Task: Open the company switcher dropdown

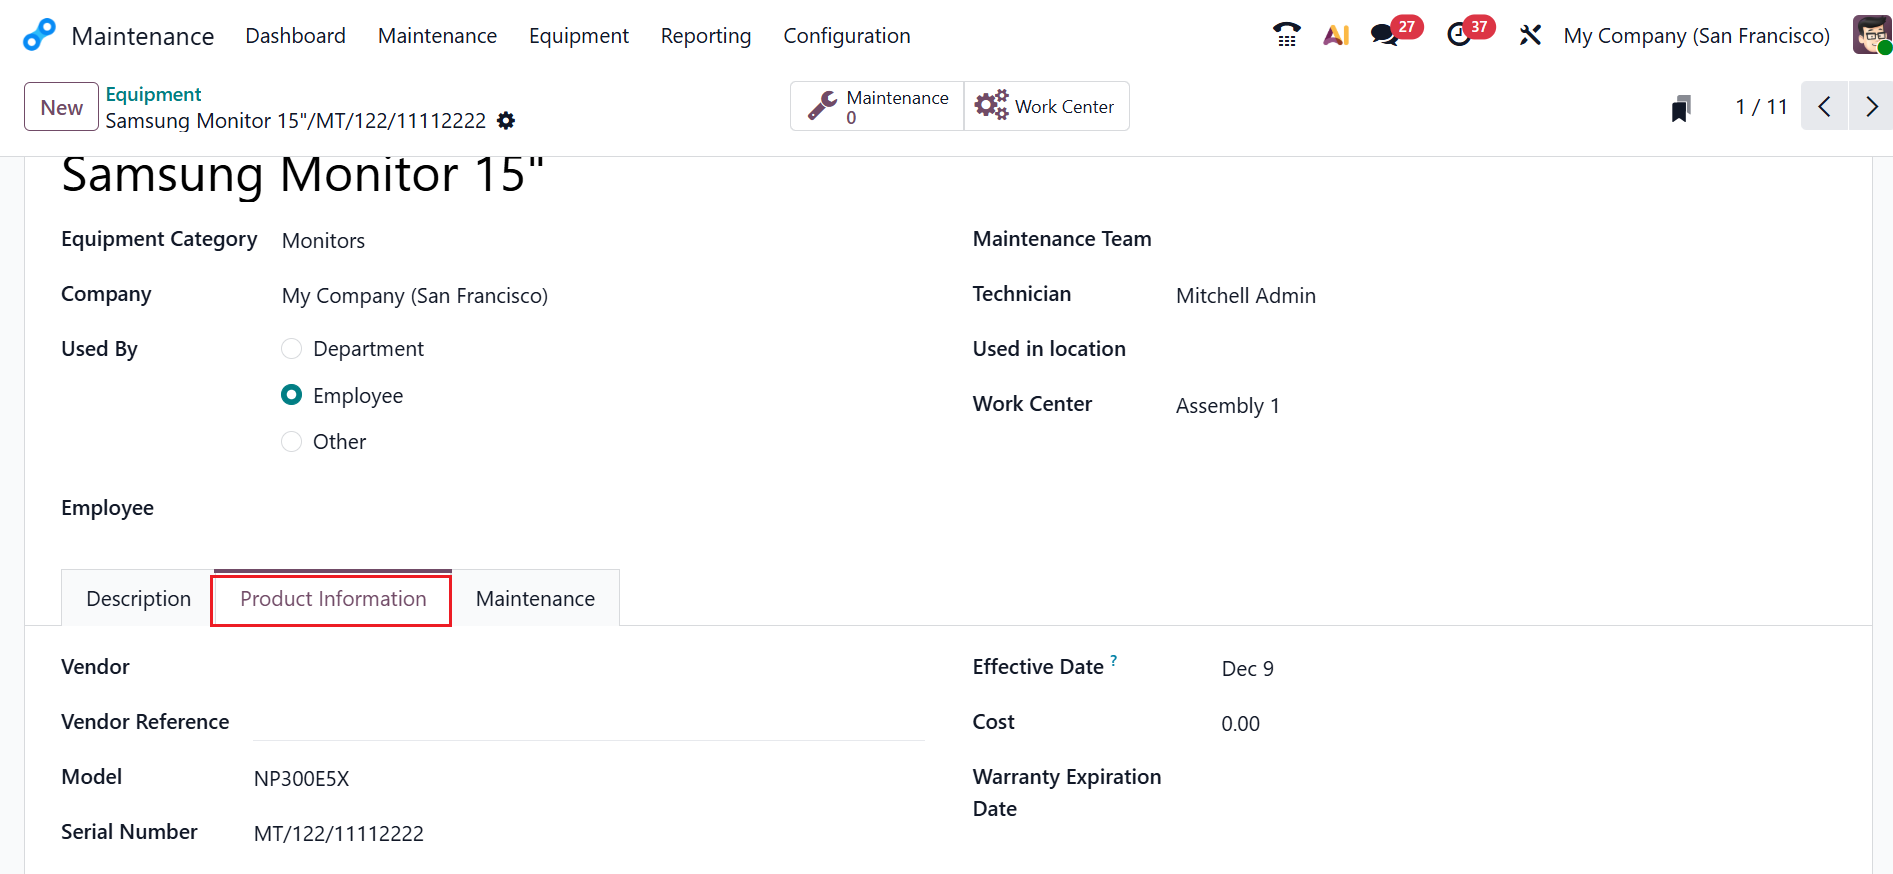Action: click(x=1696, y=36)
